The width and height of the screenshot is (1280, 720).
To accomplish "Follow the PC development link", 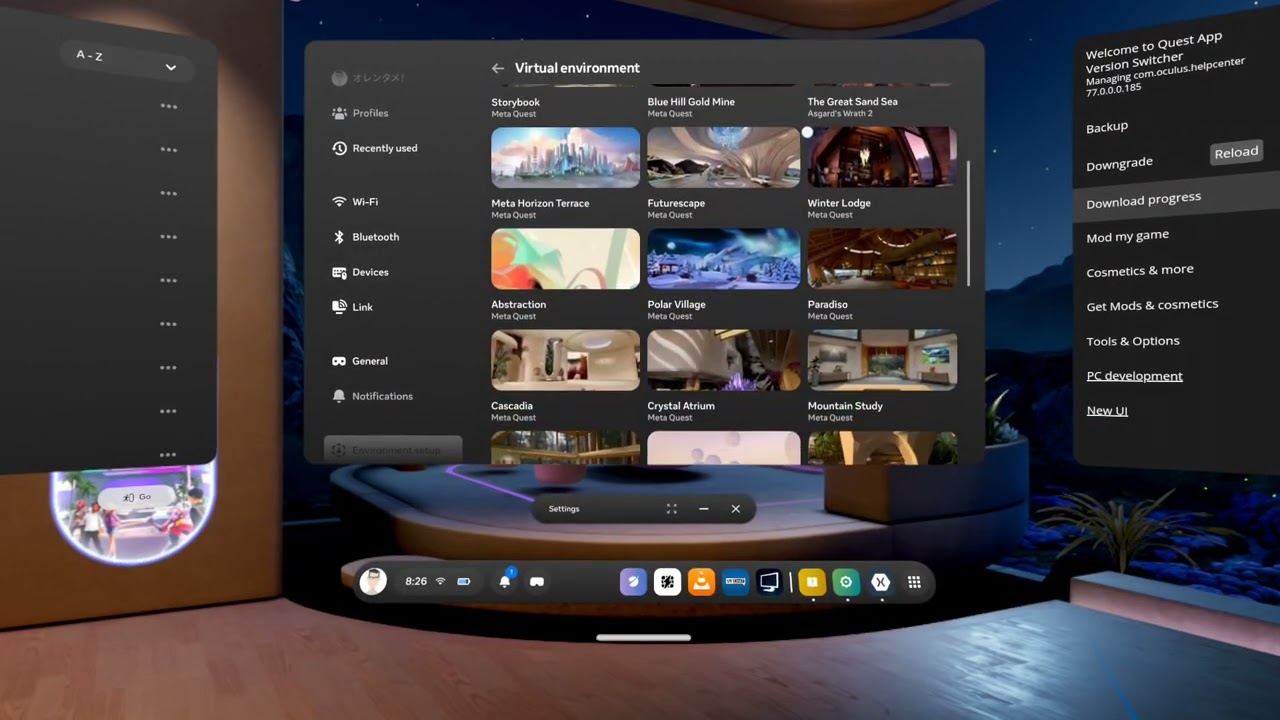I will click(x=1134, y=376).
